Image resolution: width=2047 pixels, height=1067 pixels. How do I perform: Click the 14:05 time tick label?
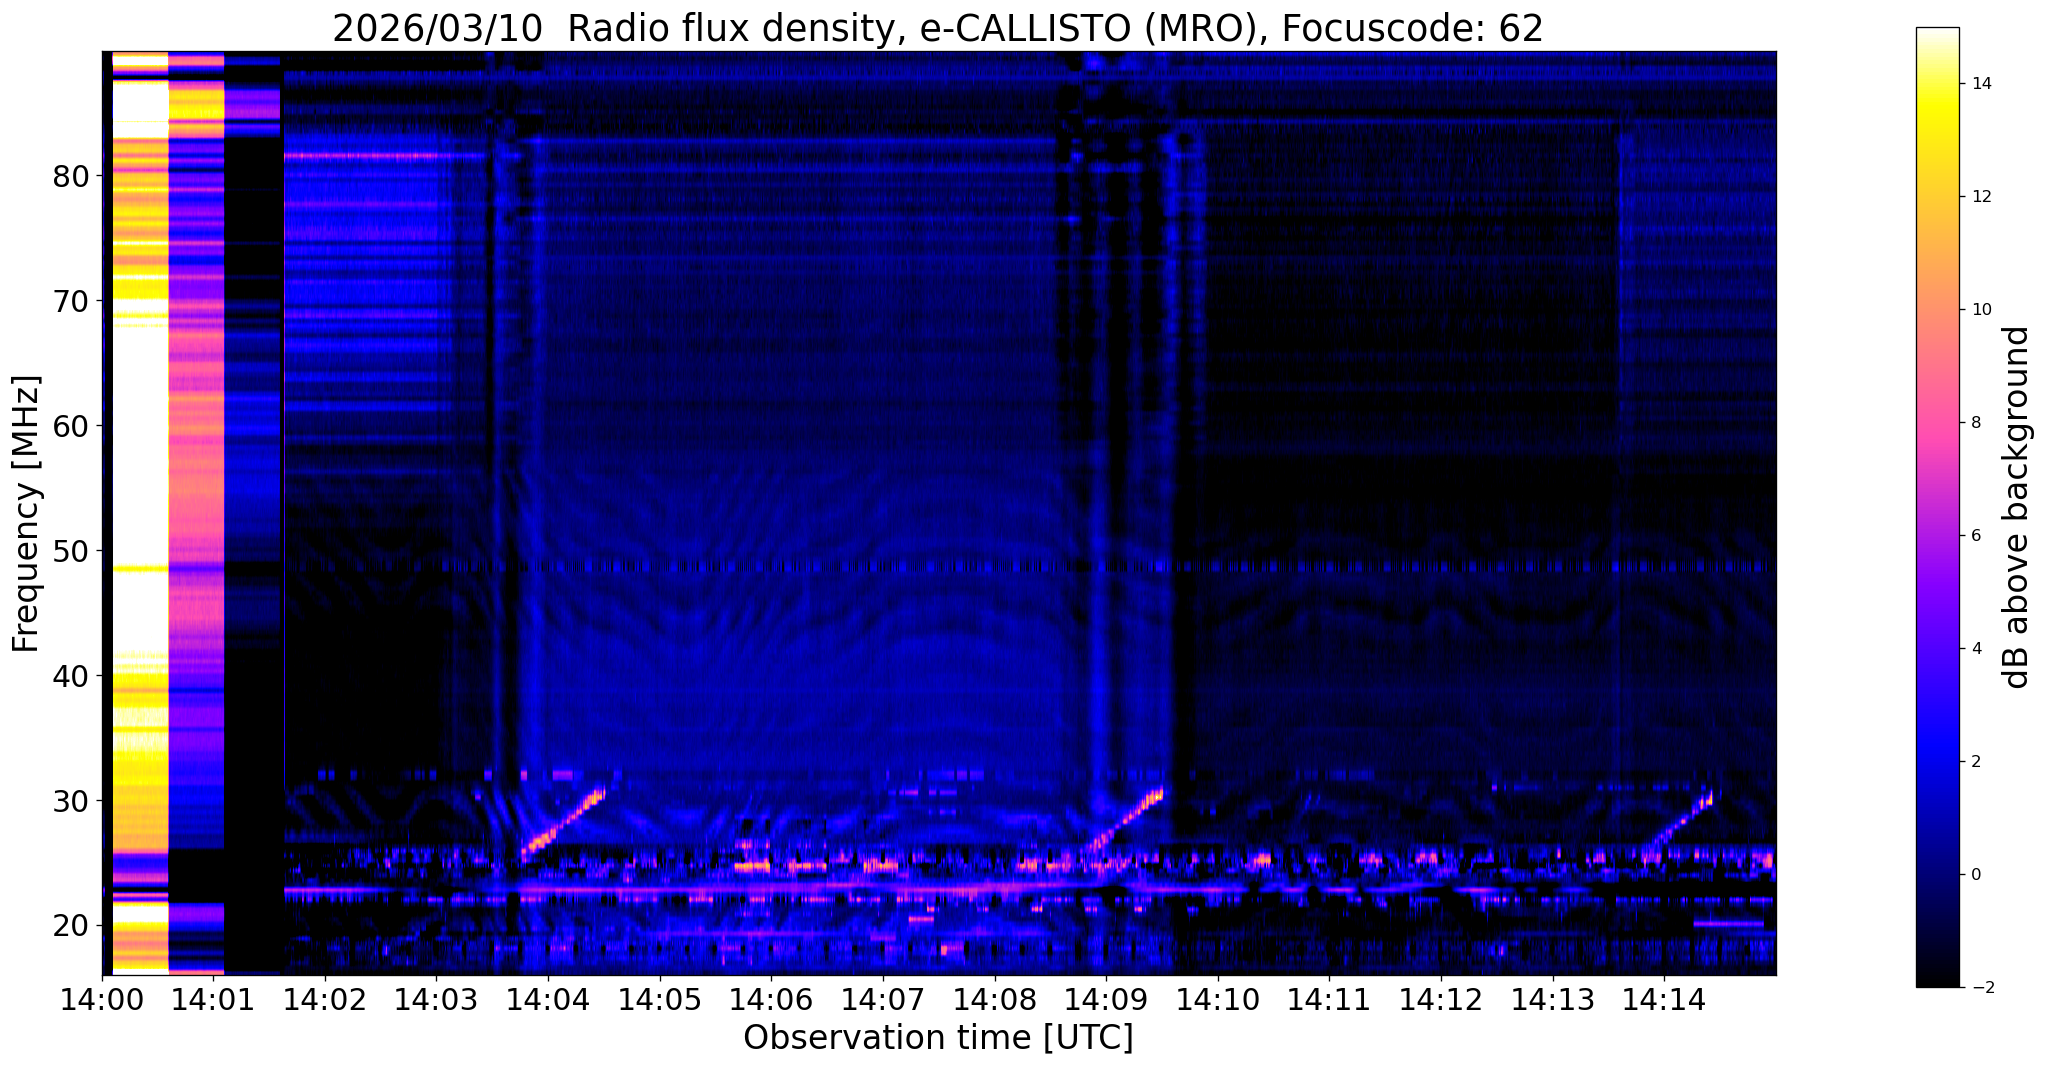(x=659, y=999)
